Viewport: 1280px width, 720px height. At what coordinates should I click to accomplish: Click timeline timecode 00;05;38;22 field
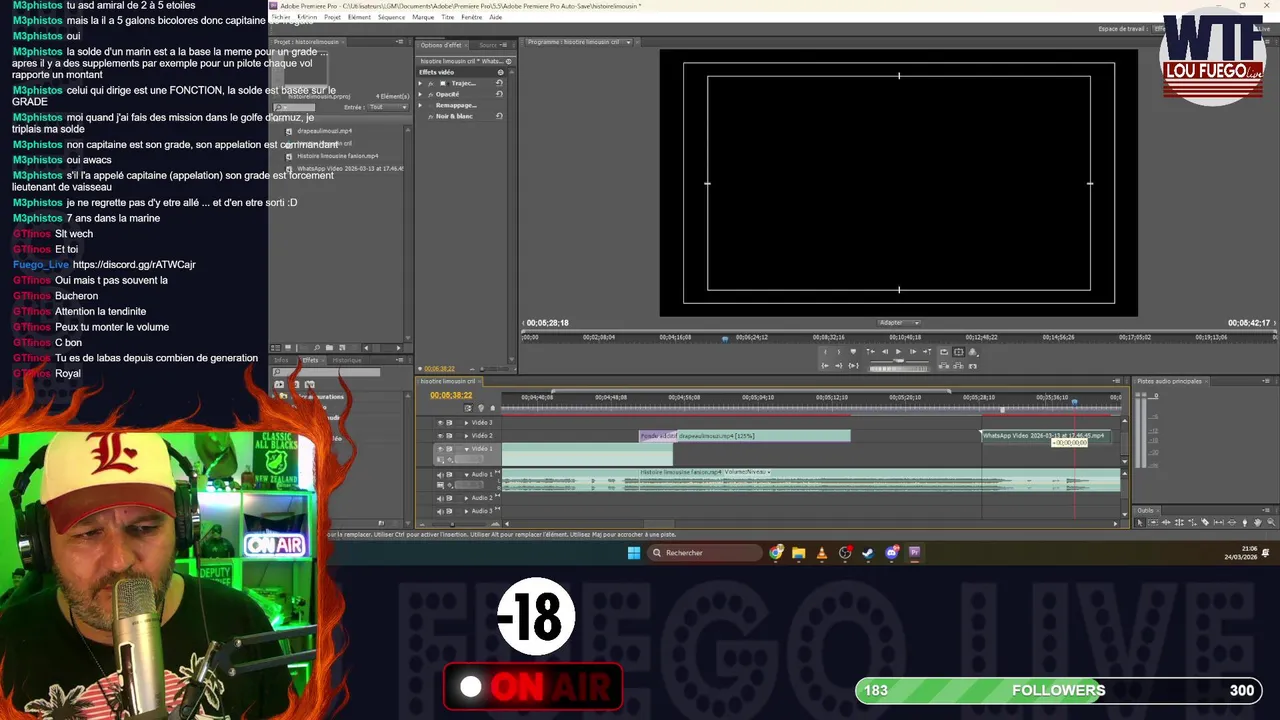(x=451, y=395)
